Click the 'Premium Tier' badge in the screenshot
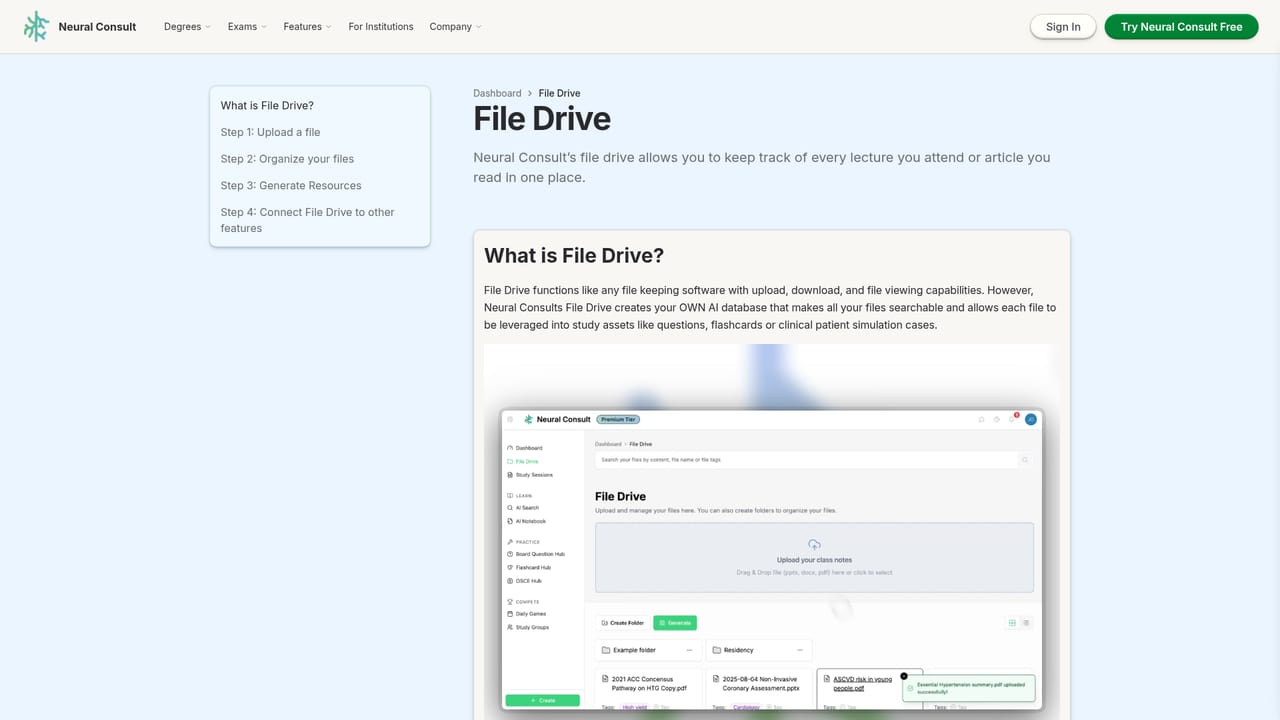The height and width of the screenshot is (720, 1280). (618, 419)
